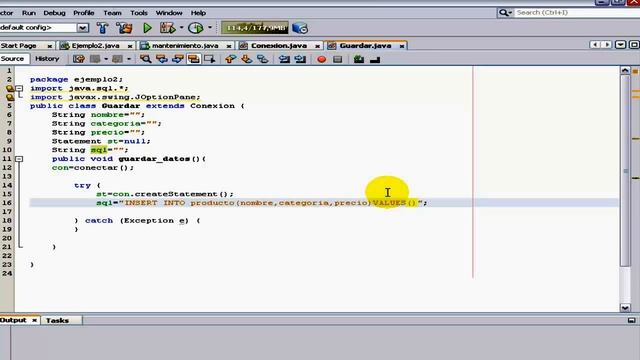Collapse guardar_datos method fold on line 11
Image resolution: width=640 pixels, height=360 pixels.
19,159
